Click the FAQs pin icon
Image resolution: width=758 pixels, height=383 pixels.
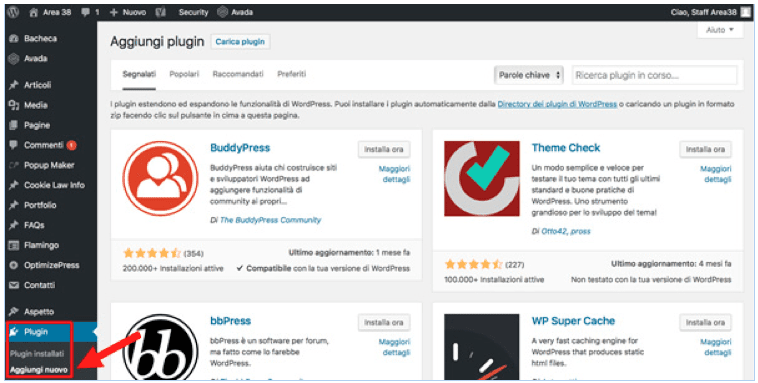coord(14,225)
